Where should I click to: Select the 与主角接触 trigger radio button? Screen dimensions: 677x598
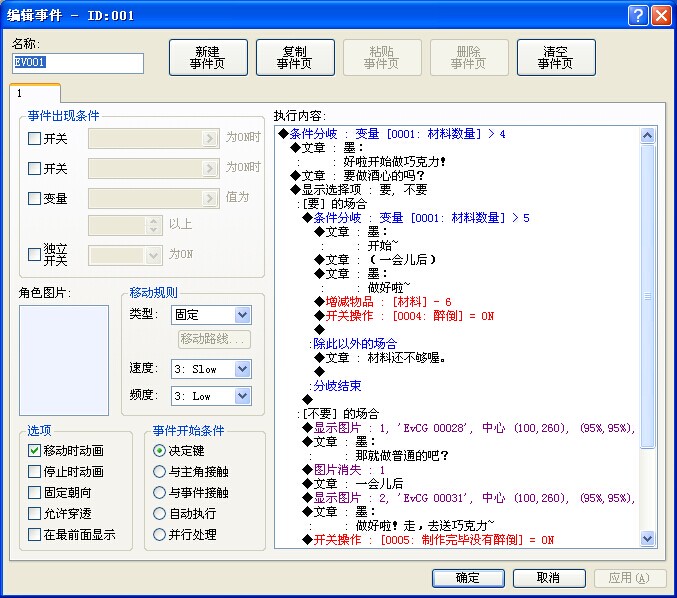point(159,471)
